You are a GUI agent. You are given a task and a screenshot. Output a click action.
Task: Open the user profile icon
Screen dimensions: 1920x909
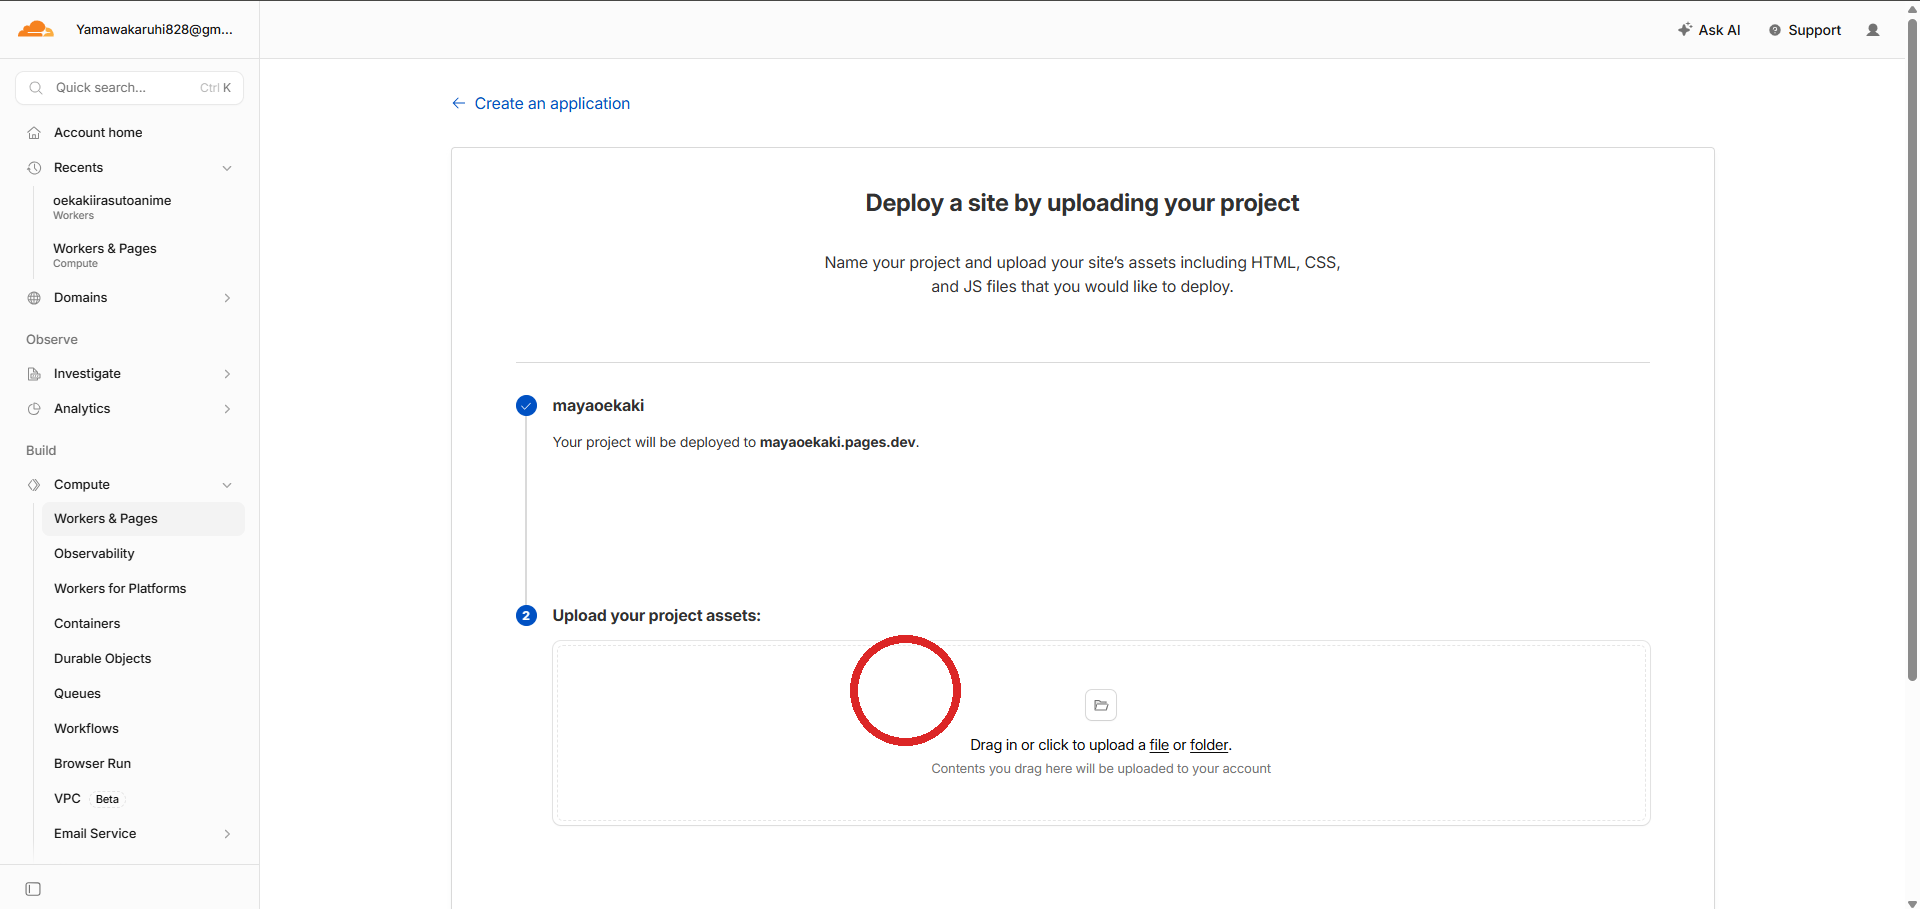[x=1873, y=30]
